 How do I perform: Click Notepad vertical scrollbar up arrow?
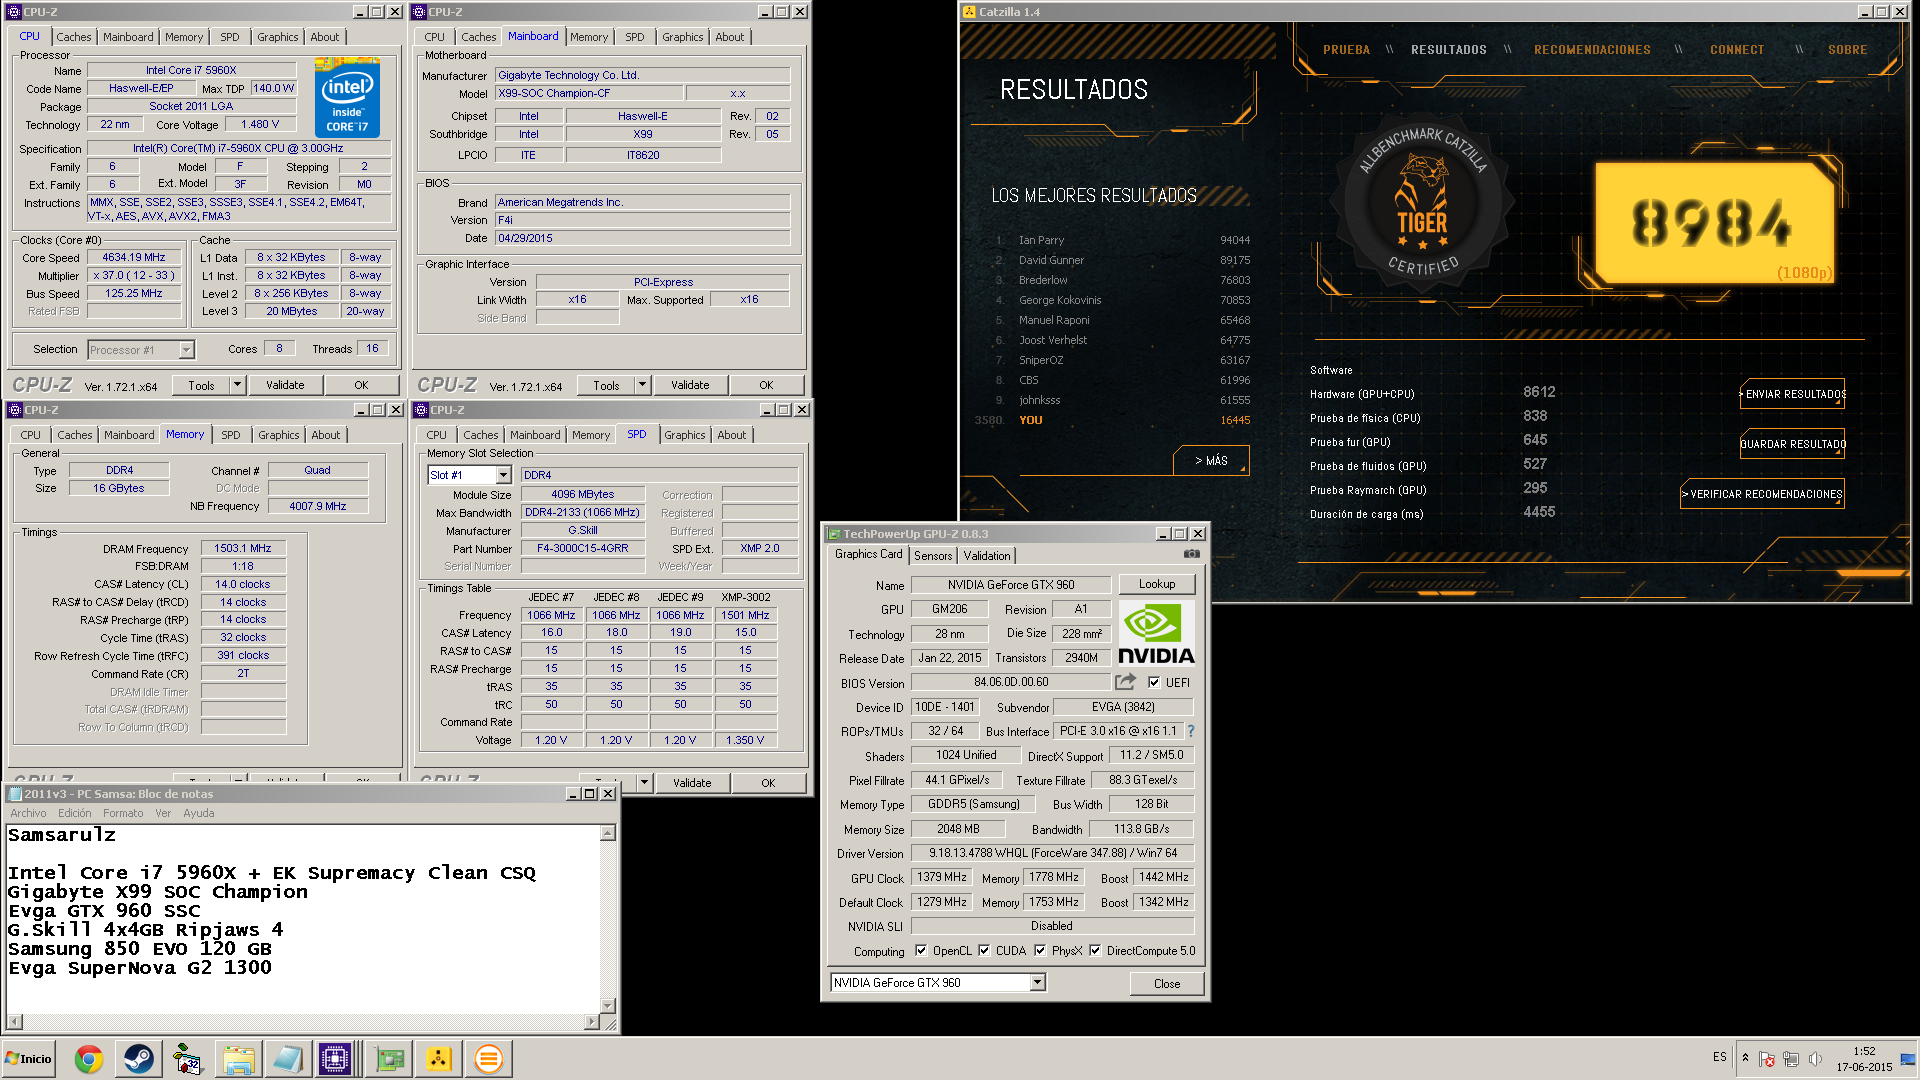tap(607, 833)
